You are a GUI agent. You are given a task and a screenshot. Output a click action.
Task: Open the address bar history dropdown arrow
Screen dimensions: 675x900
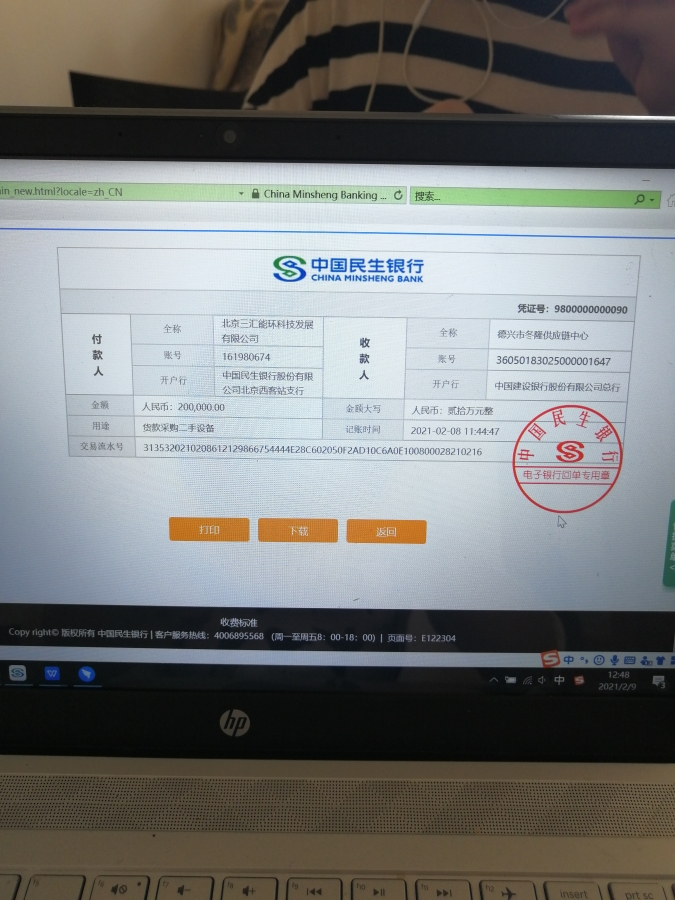tap(241, 194)
